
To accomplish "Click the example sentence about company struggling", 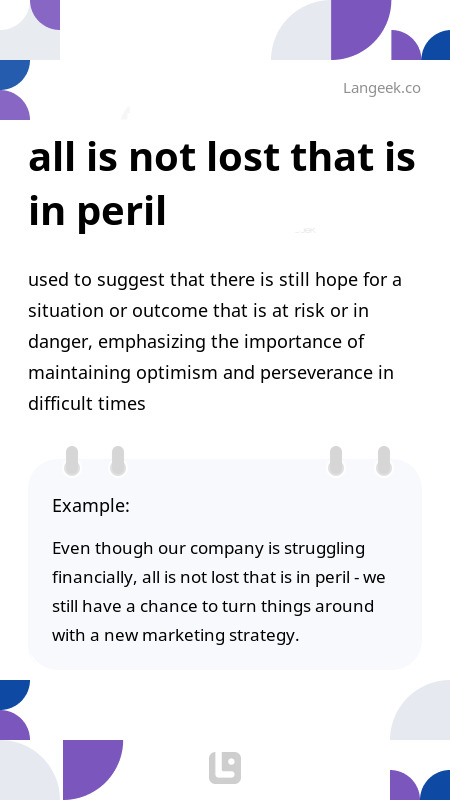I will pos(218,592).
